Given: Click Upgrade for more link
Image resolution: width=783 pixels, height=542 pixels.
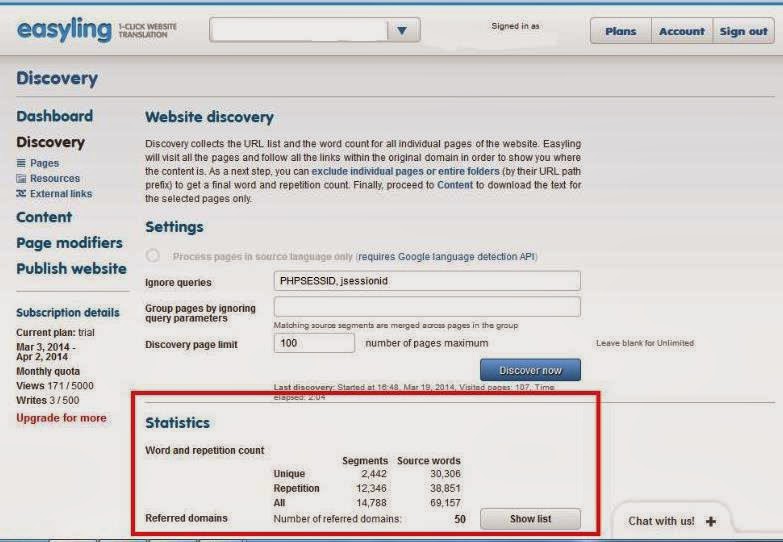Looking at the screenshot, I should [61, 418].
